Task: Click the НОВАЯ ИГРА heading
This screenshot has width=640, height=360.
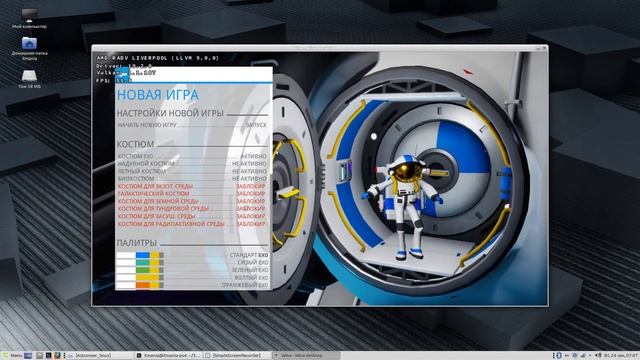Action: coord(158,95)
